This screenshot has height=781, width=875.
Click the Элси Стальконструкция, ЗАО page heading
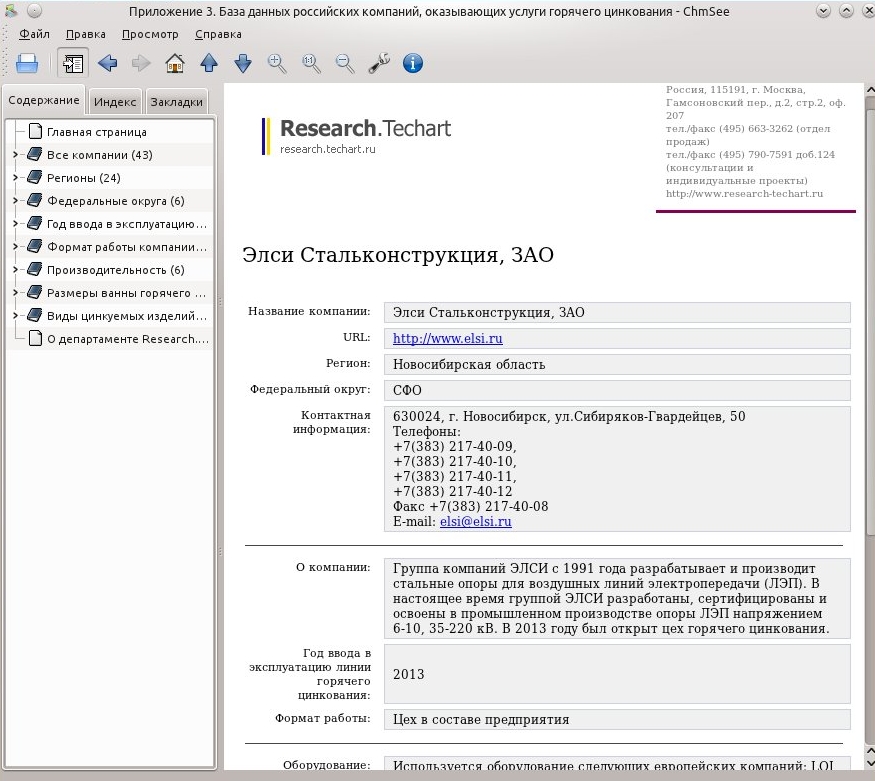point(398,255)
